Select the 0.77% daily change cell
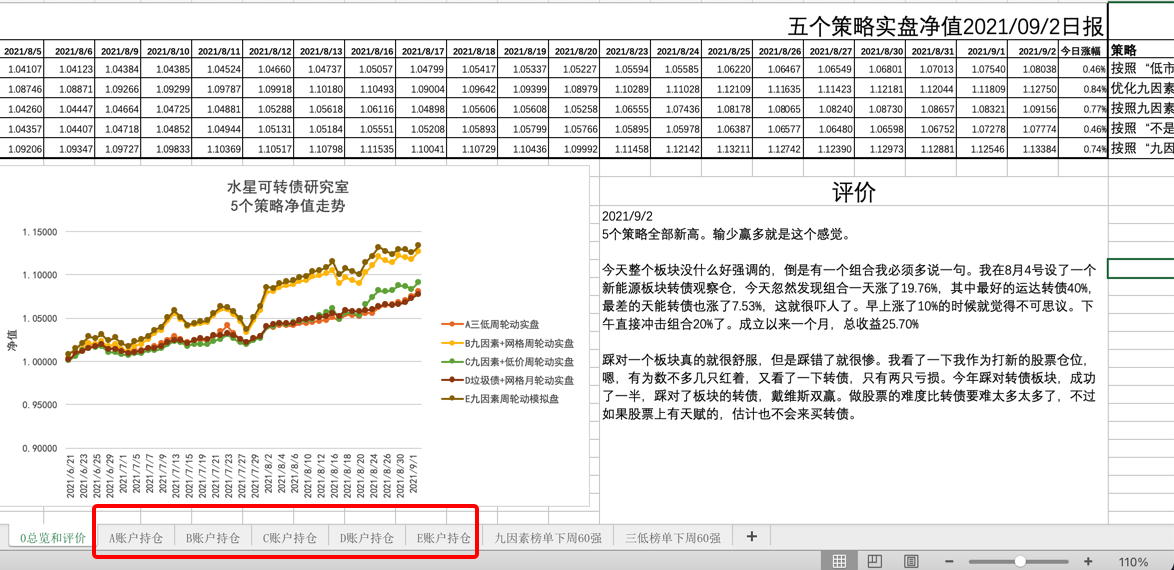The image size is (1174, 570). pos(1083,109)
